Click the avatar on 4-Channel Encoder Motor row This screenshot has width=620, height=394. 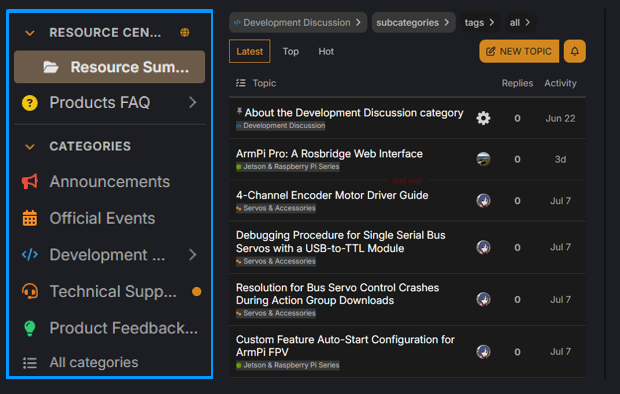pyautogui.click(x=483, y=201)
